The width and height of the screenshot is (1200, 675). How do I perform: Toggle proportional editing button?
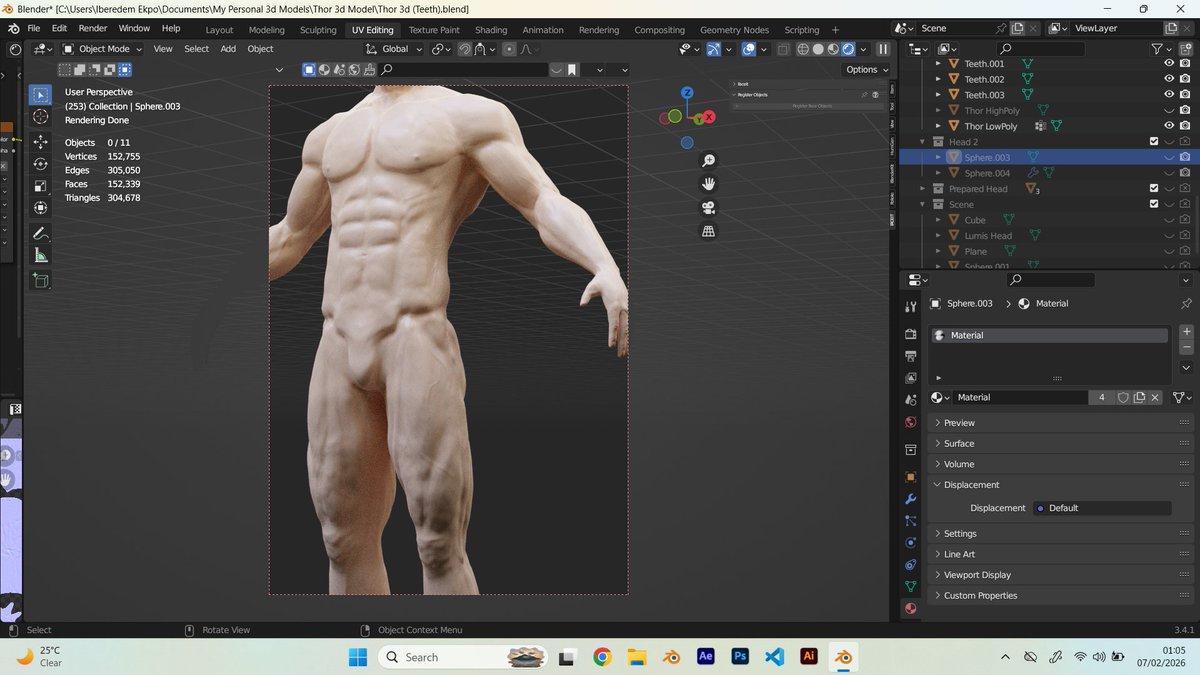coord(509,48)
